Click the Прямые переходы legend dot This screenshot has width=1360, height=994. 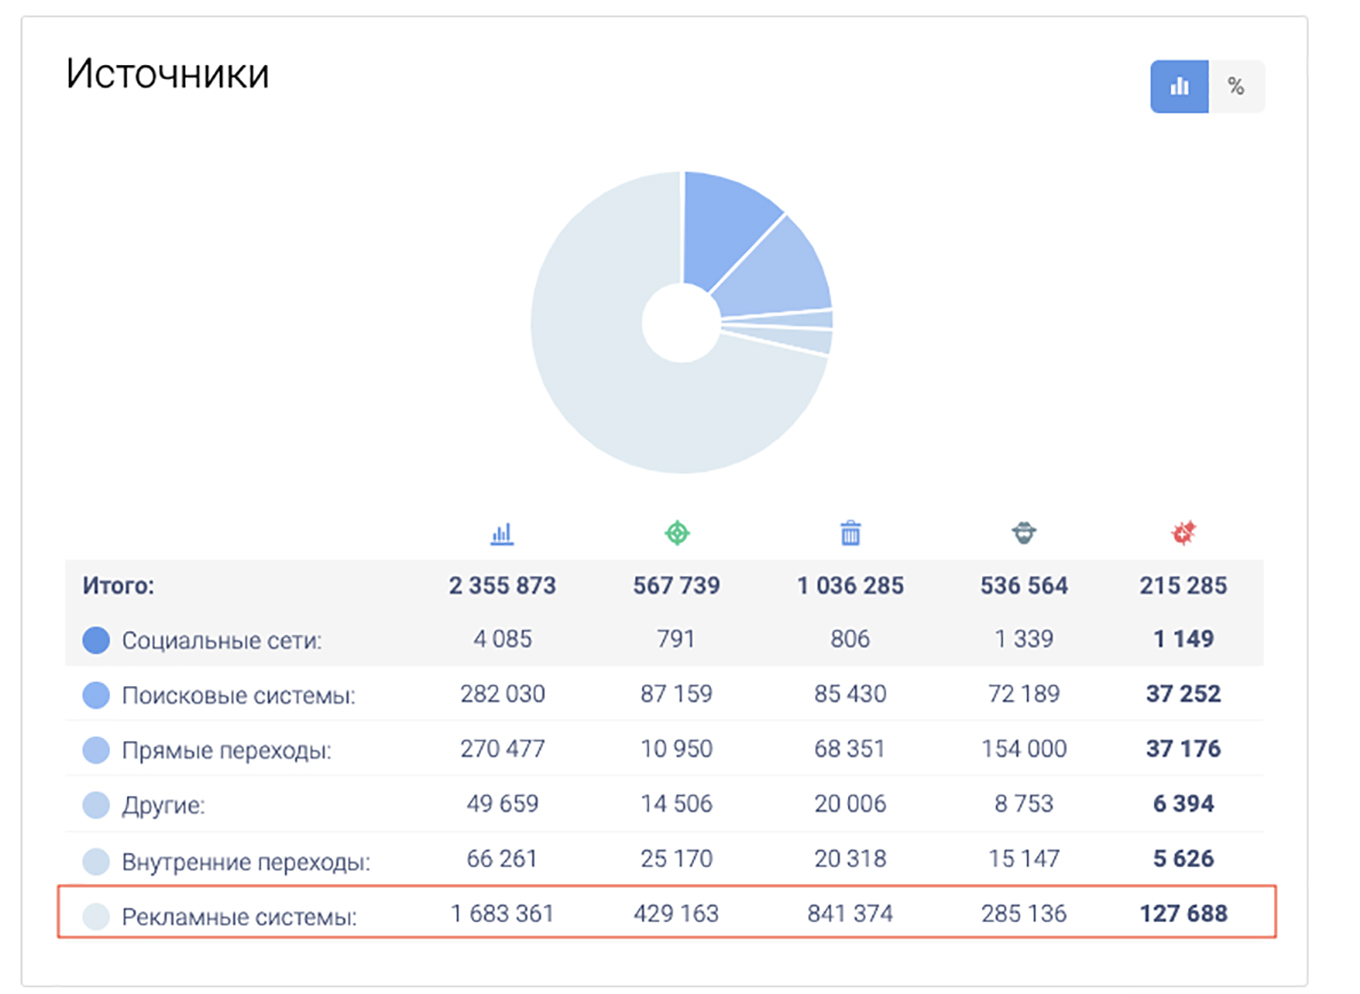pos(96,750)
